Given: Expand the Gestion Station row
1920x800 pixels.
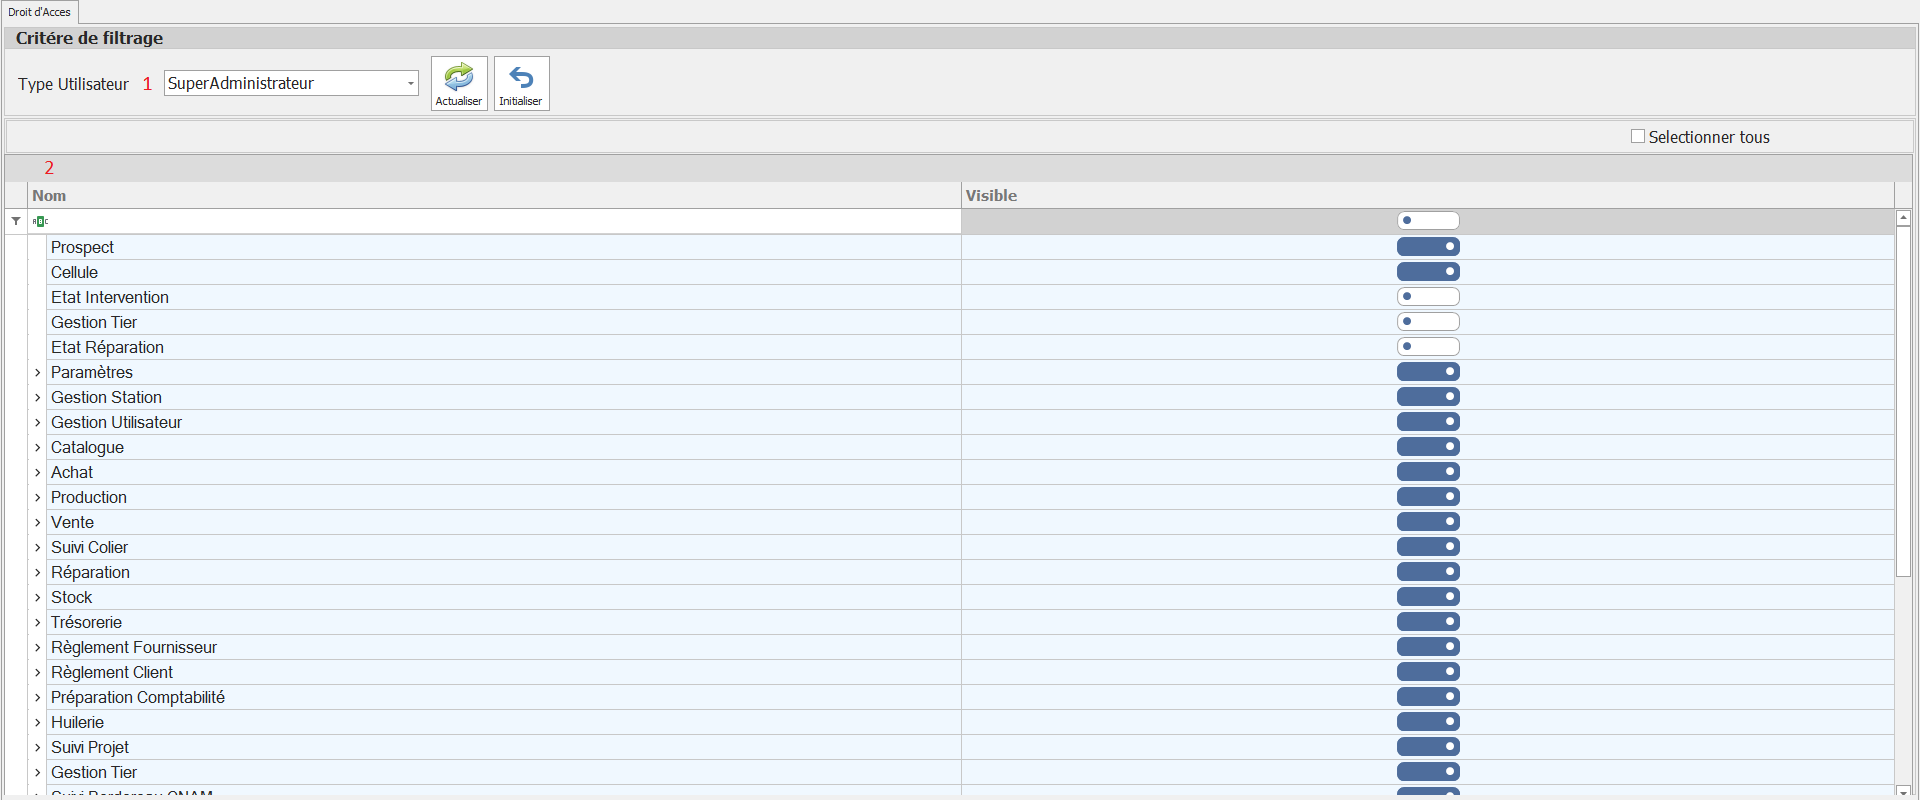Looking at the screenshot, I should tap(38, 398).
